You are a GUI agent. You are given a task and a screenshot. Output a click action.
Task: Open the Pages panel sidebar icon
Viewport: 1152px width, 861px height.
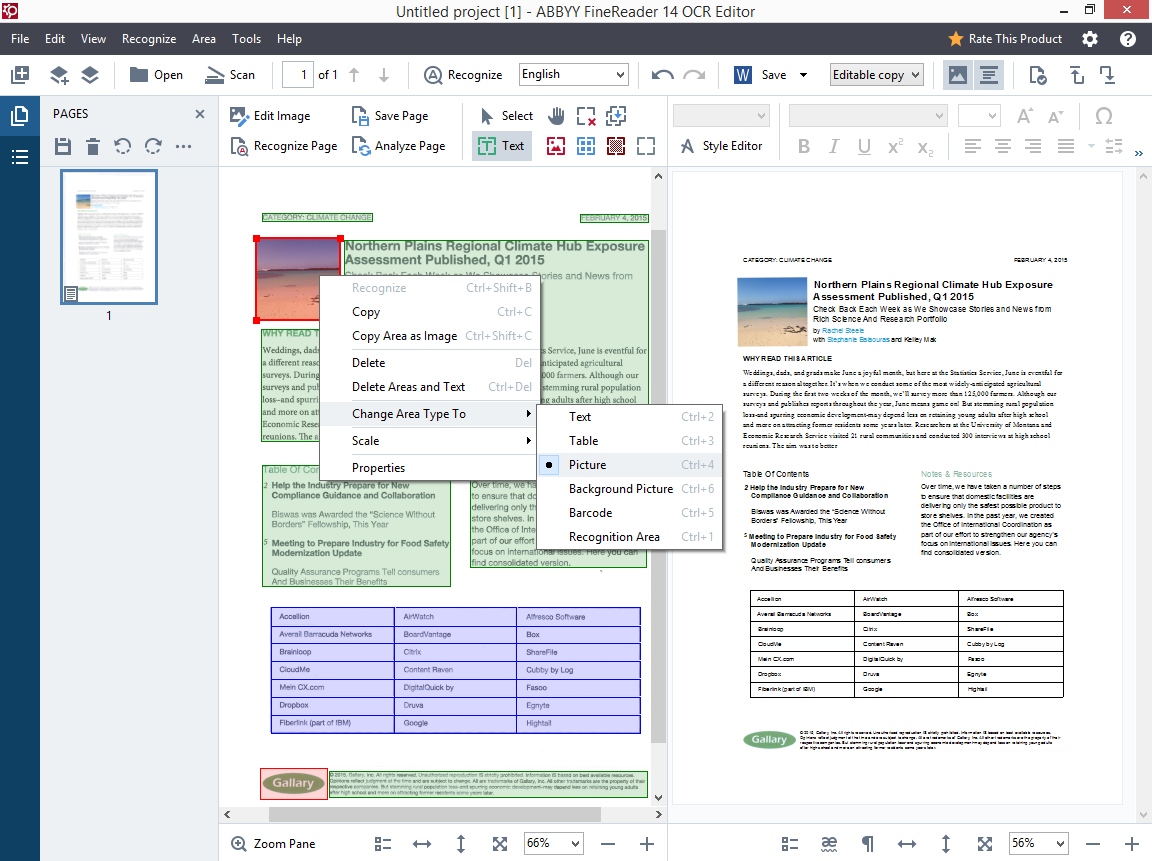pos(20,115)
